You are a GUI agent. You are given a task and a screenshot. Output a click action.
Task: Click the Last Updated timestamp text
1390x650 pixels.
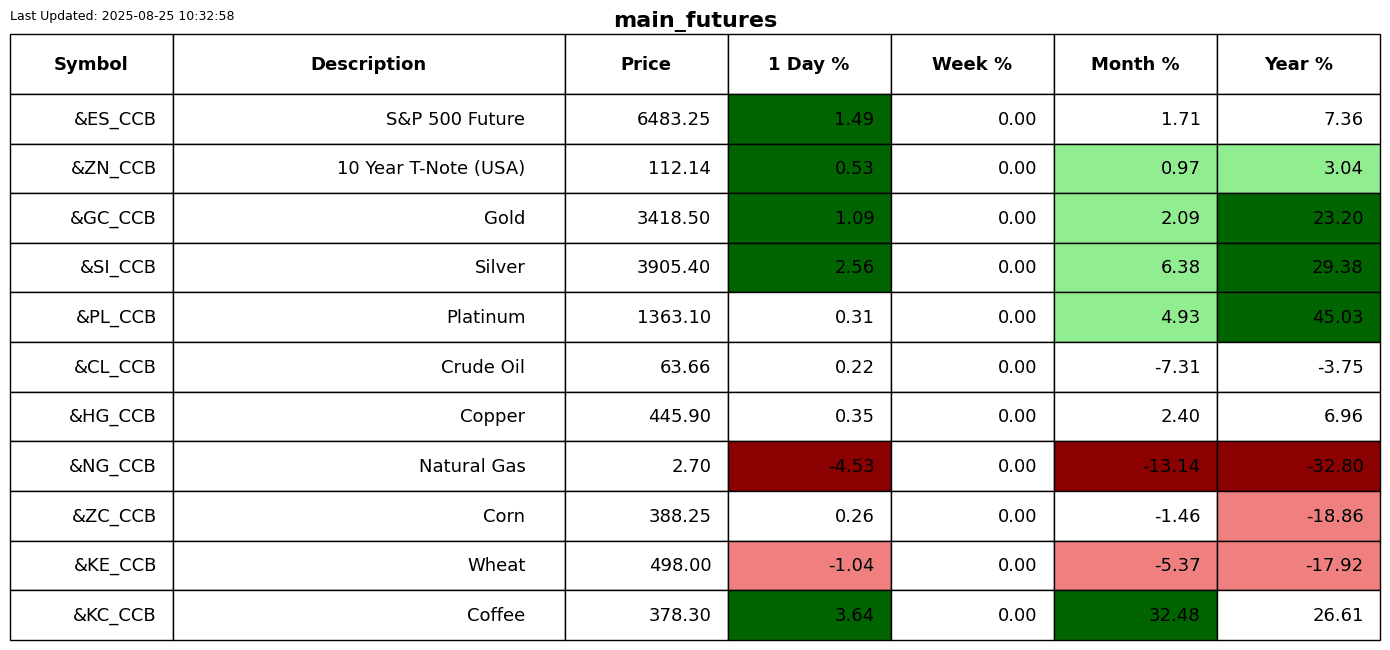(x=122, y=16)
